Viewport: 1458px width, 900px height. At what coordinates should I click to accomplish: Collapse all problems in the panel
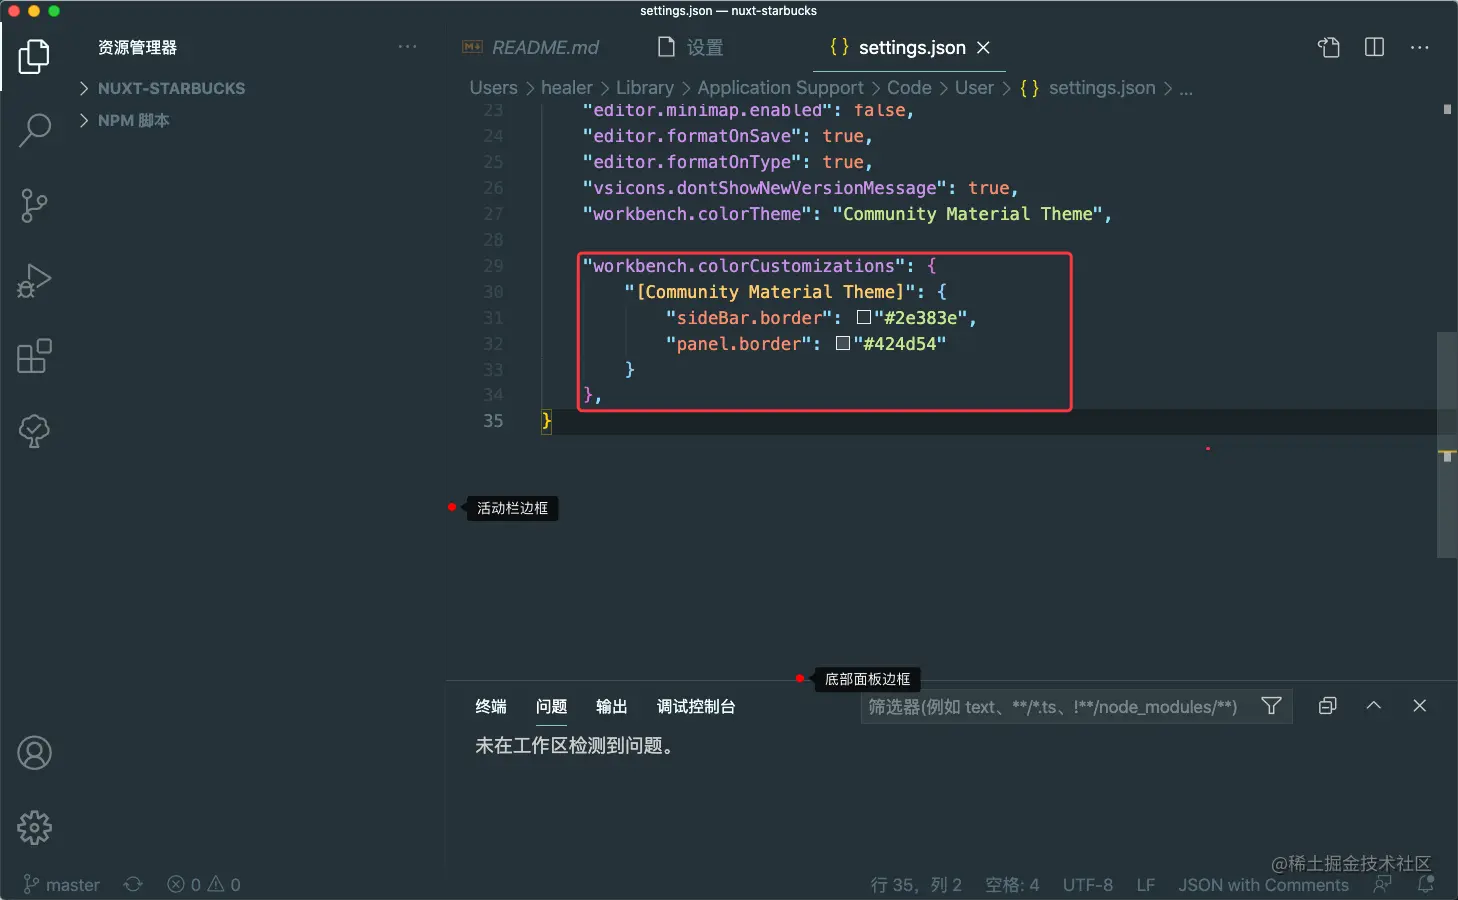(1328, 706)
